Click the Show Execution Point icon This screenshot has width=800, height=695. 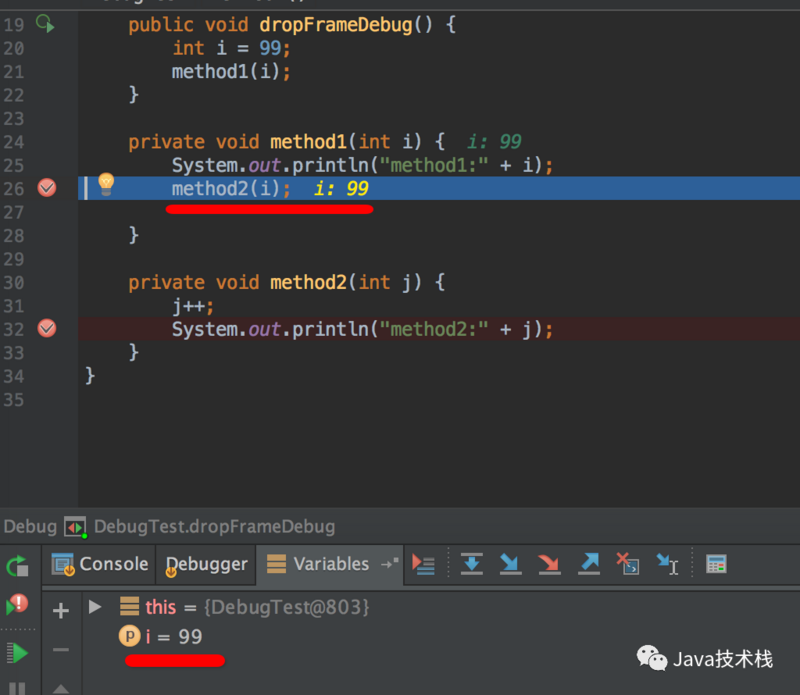[423, 564]
